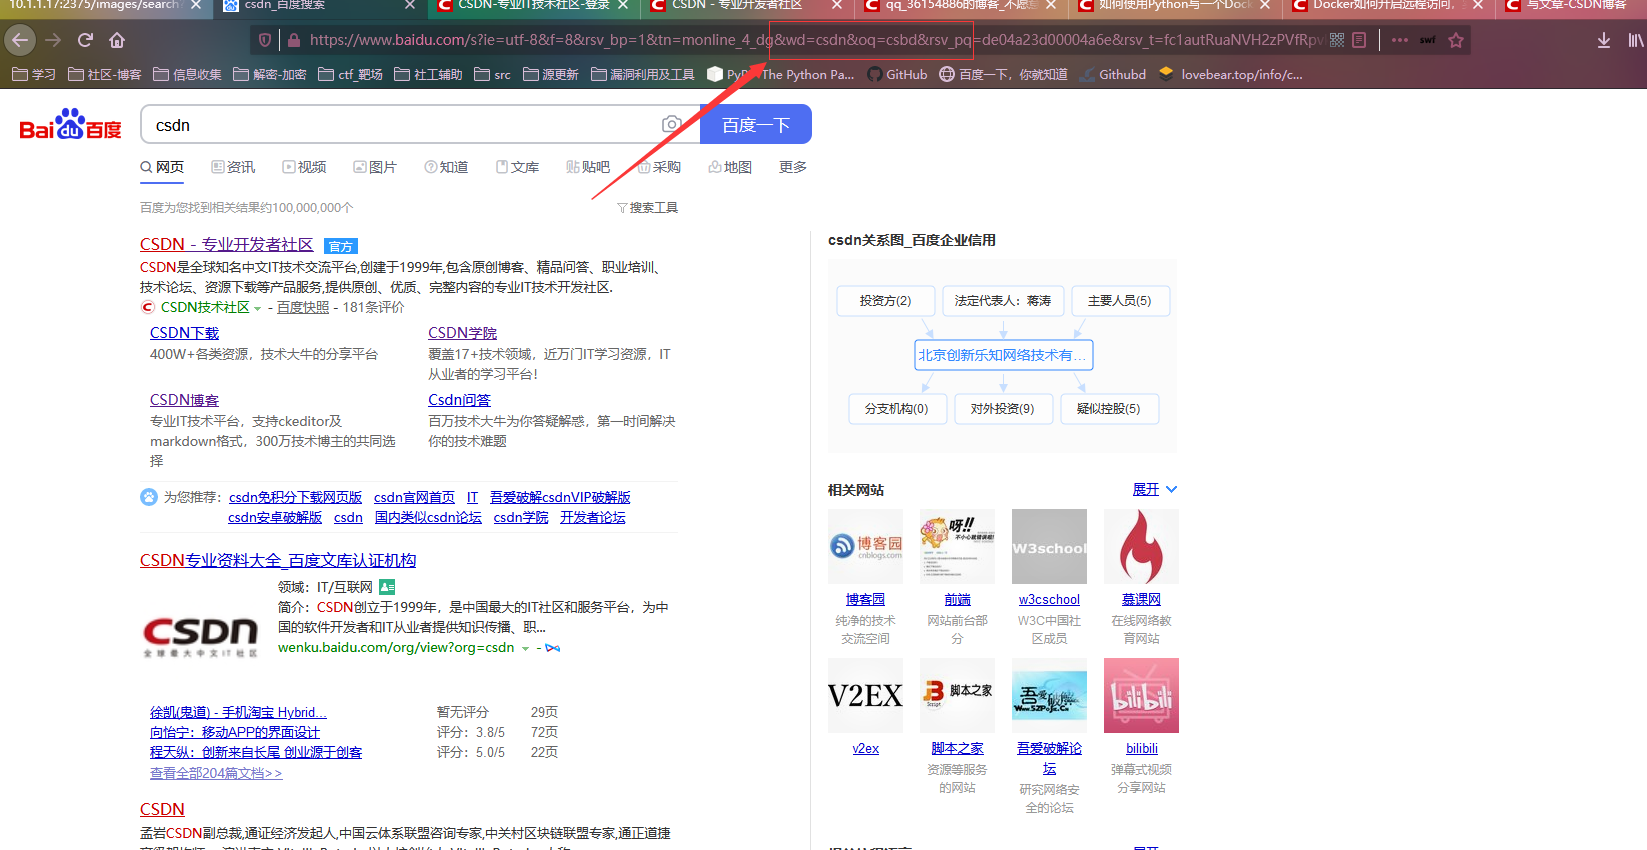Image resolution: width=1647 pixels, height=850 pixels.
Task: Open CSDN专业资料大全_百度文库认证机构 result
Action: [x=278, y=560]
